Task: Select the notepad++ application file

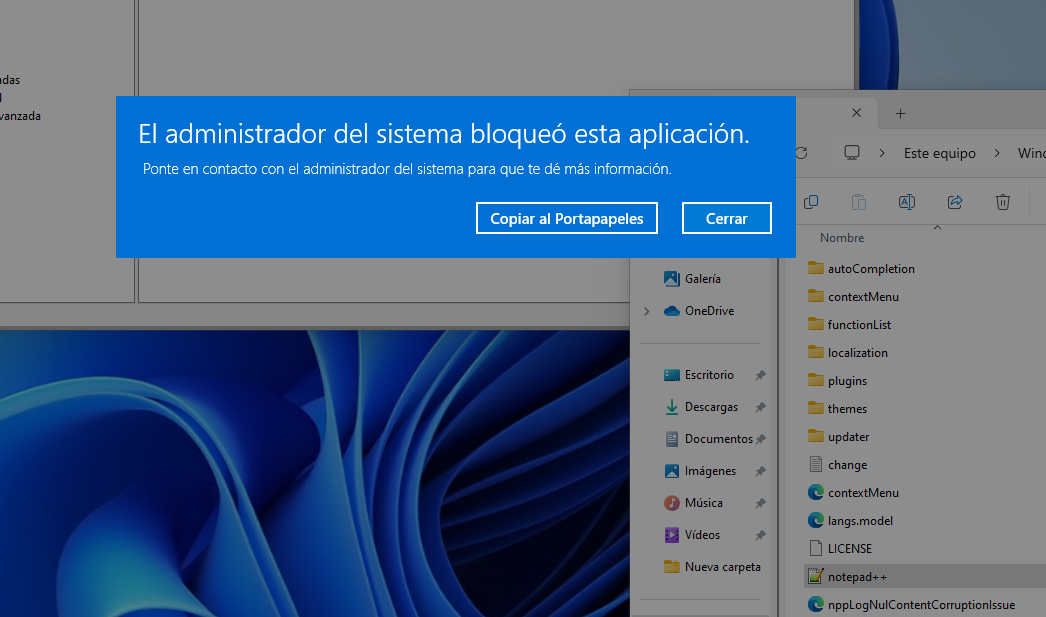Action: pyautogui.click(x=857, y=577)
